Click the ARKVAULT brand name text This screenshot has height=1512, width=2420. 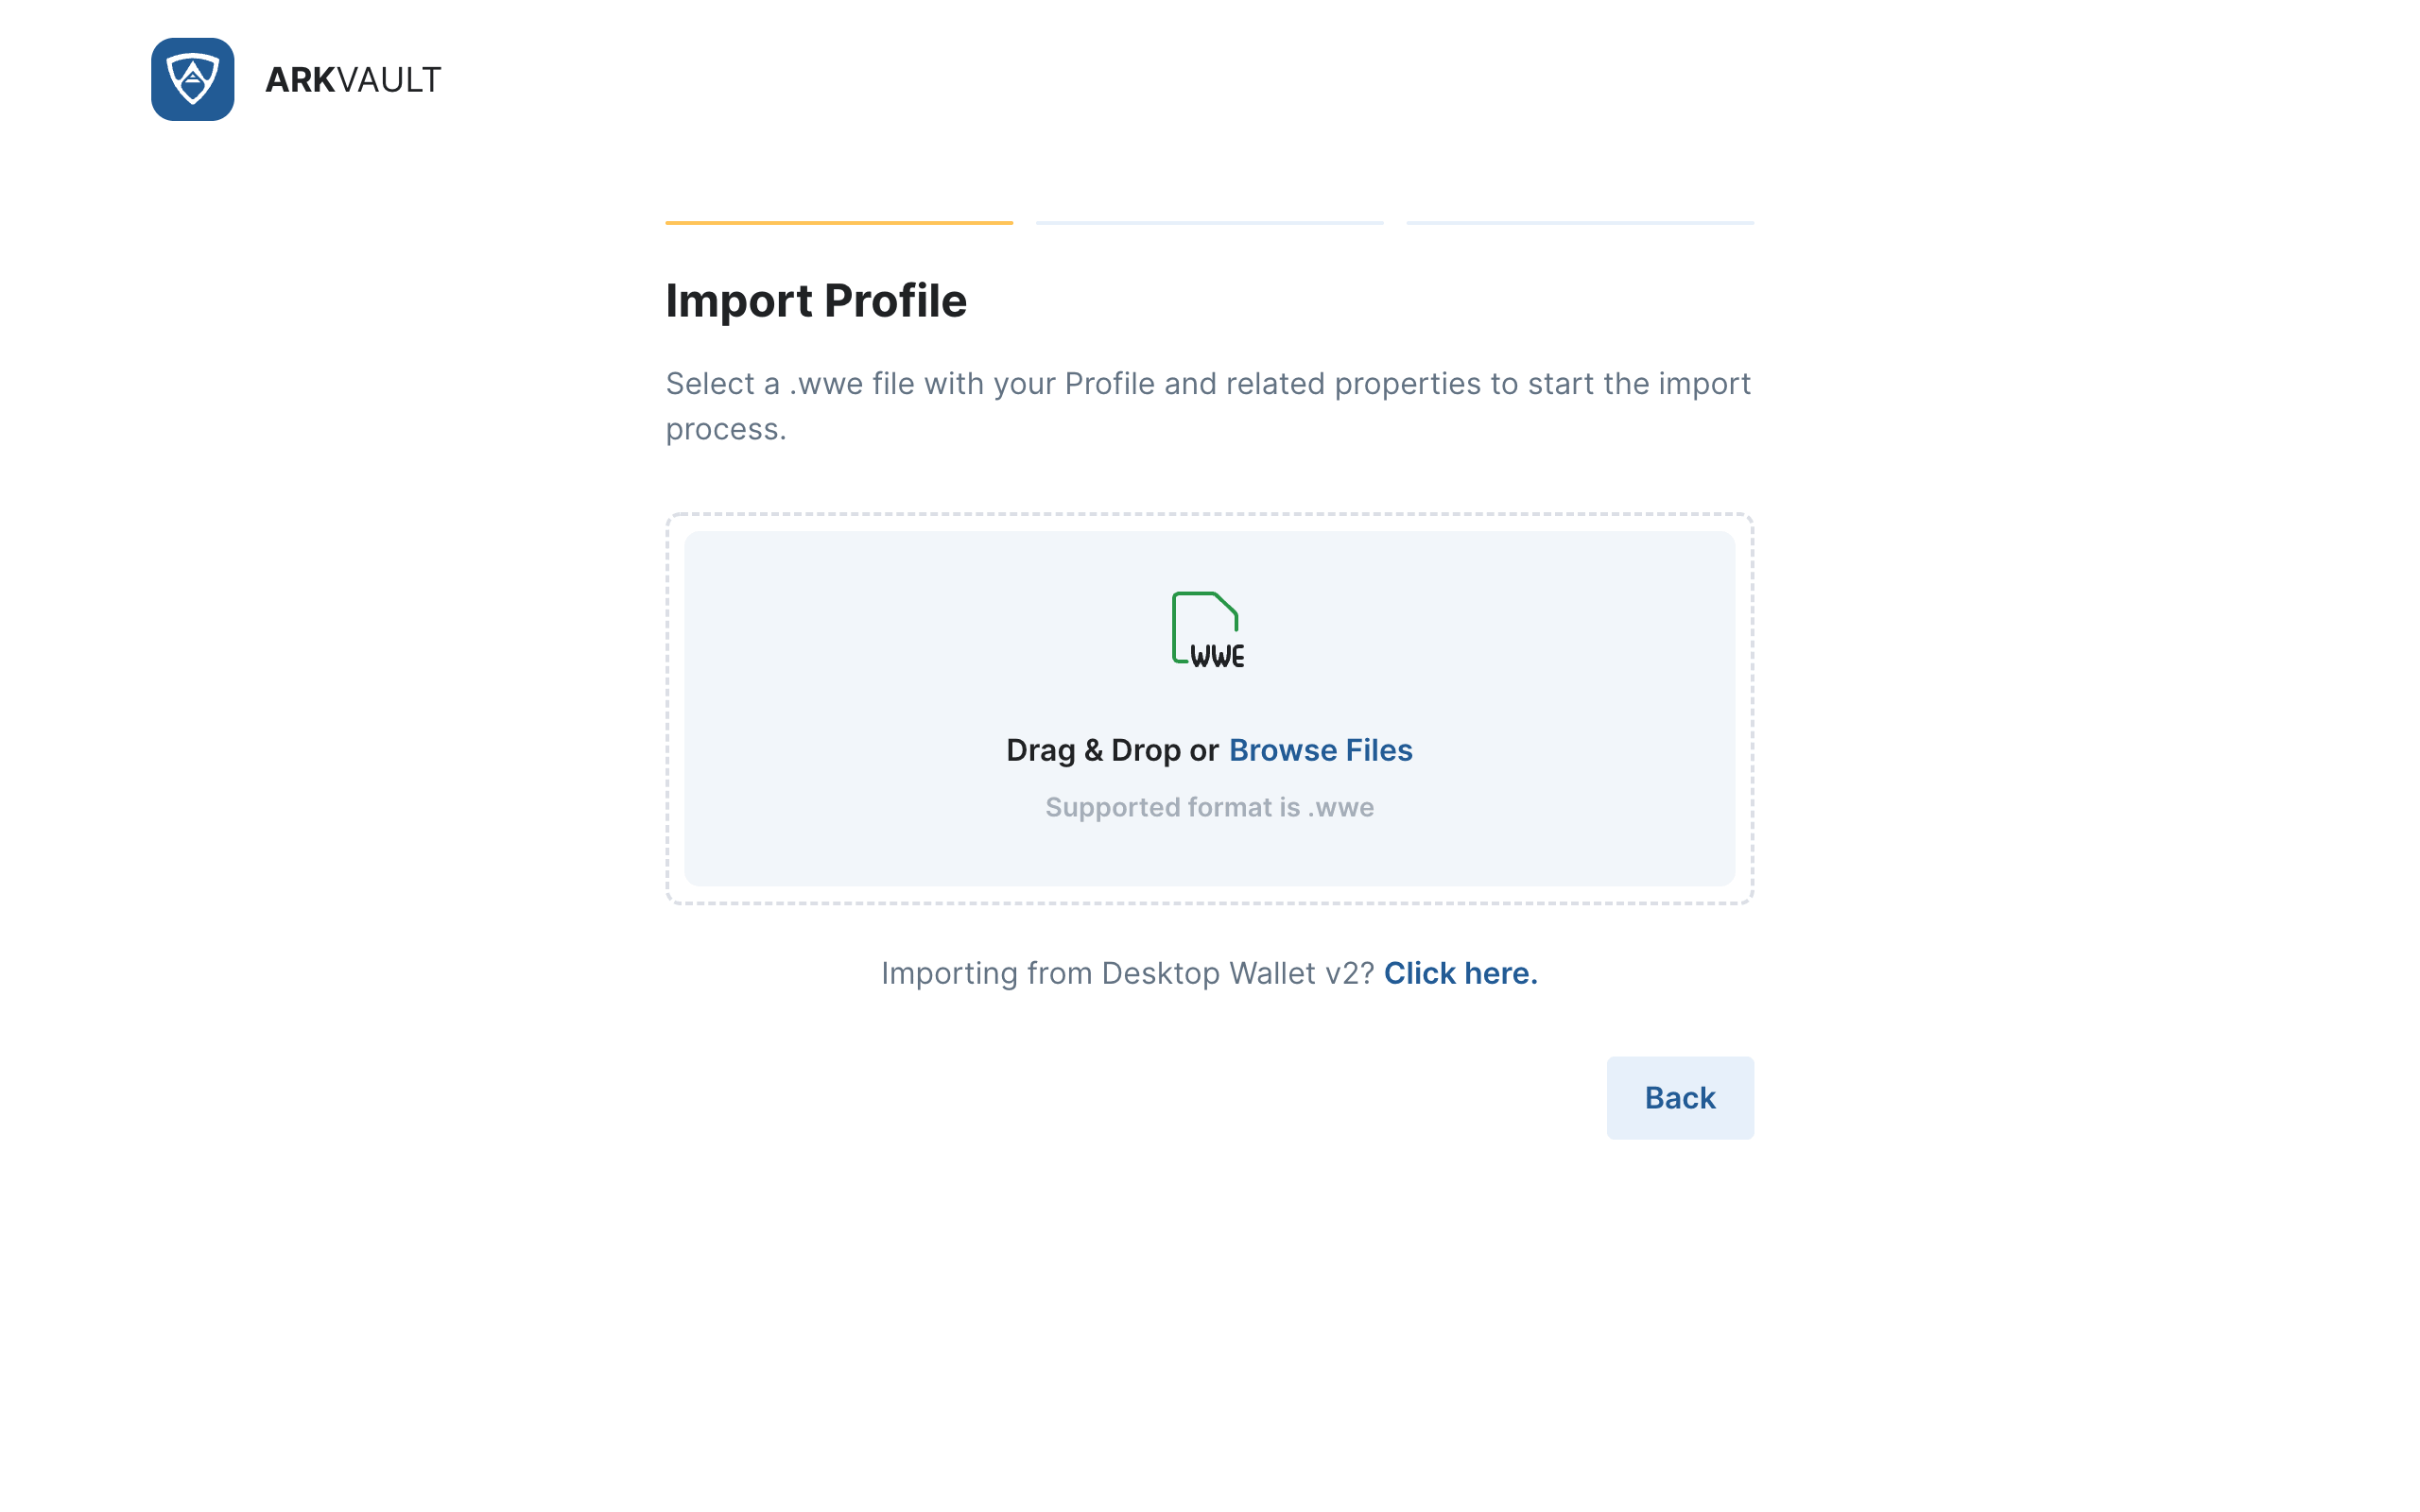coord(353,80)
